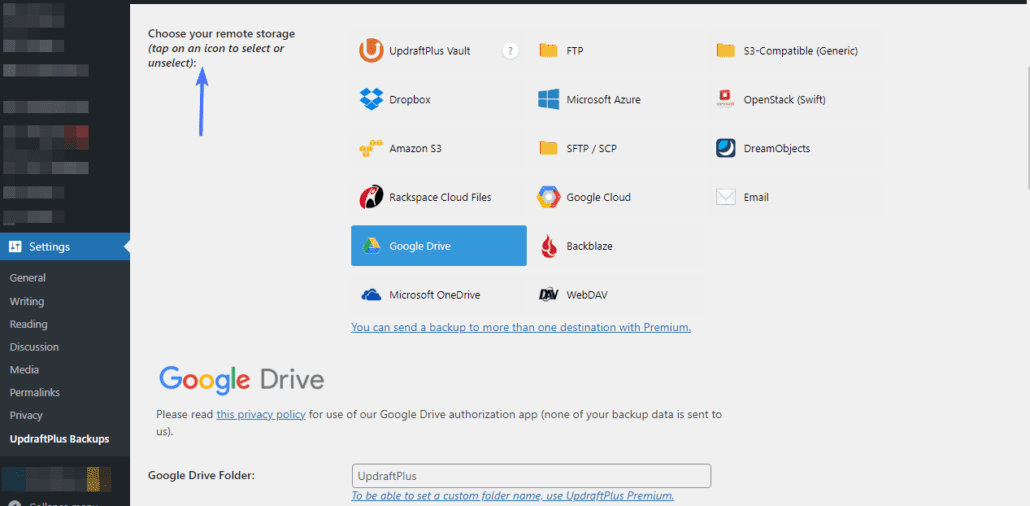Click the question mark beside UpdraftPlus Vault
Image resolution: width=1030 pixels, height=506 pixels.
pyautogui.click(x=510, y=51)
